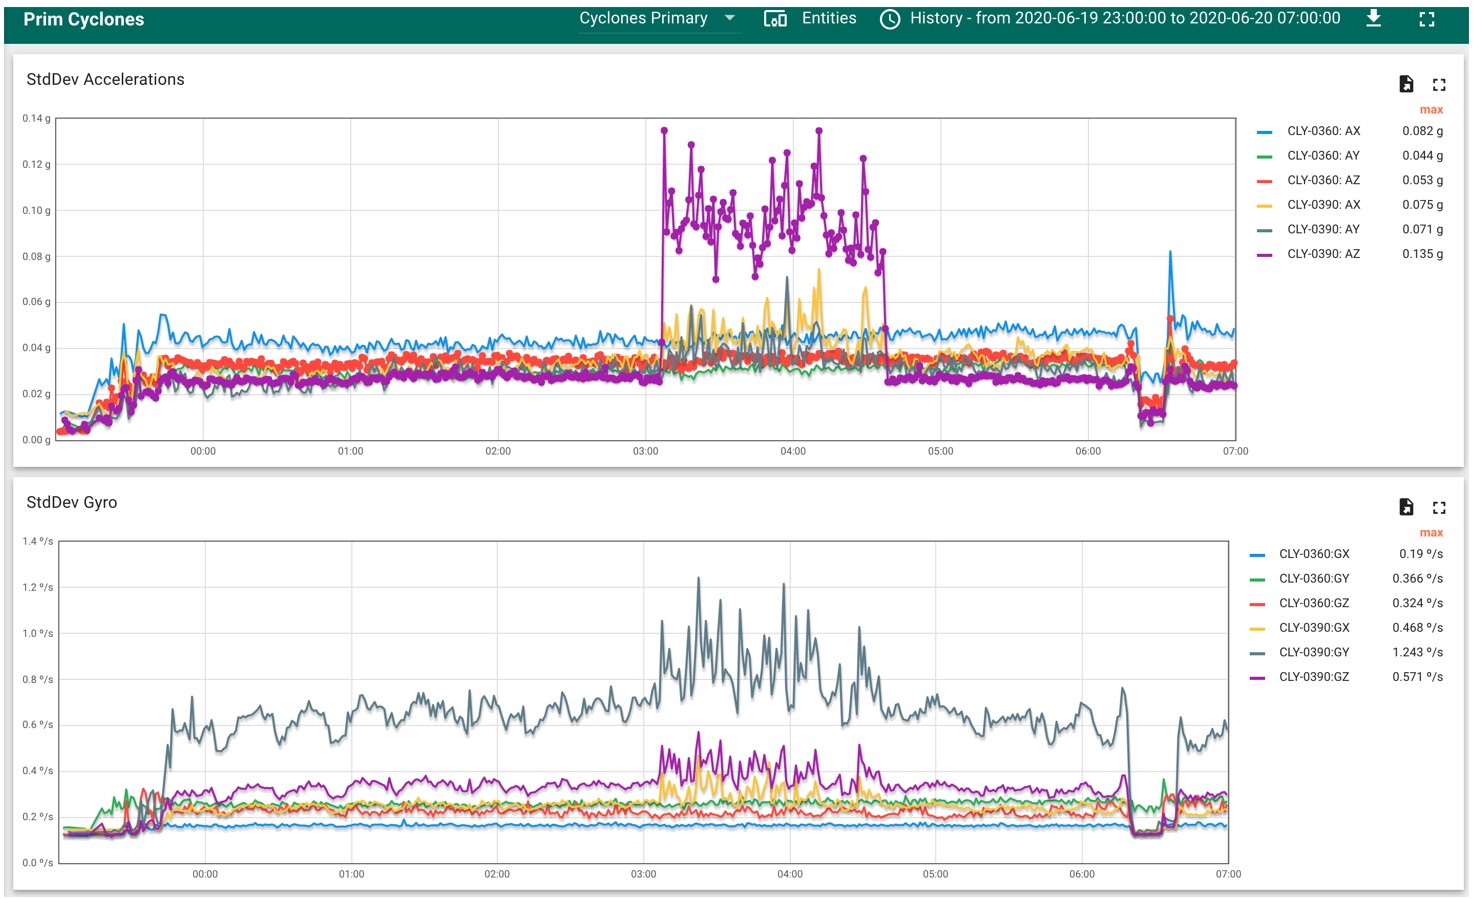Click the 0.082 g max value
This screenshot has height=899, width=1473.
point(1422,131)
